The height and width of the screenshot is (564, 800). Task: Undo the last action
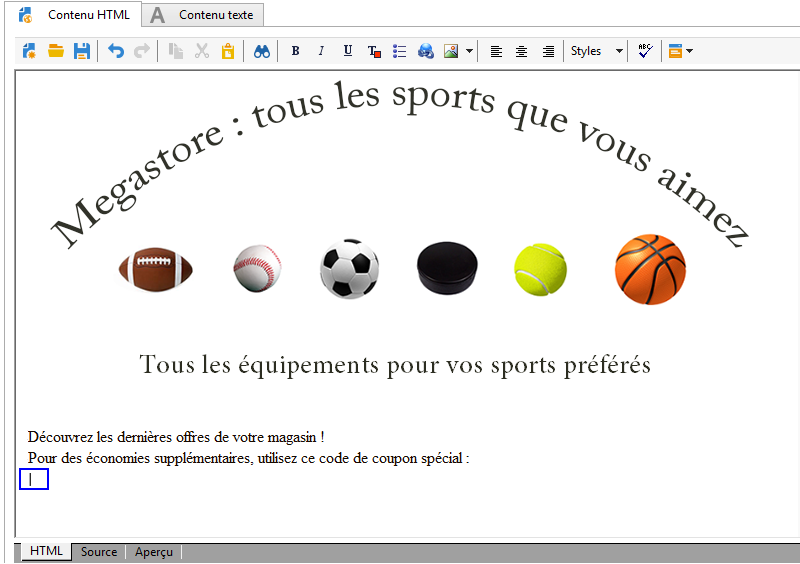click(x=116, y=51)
